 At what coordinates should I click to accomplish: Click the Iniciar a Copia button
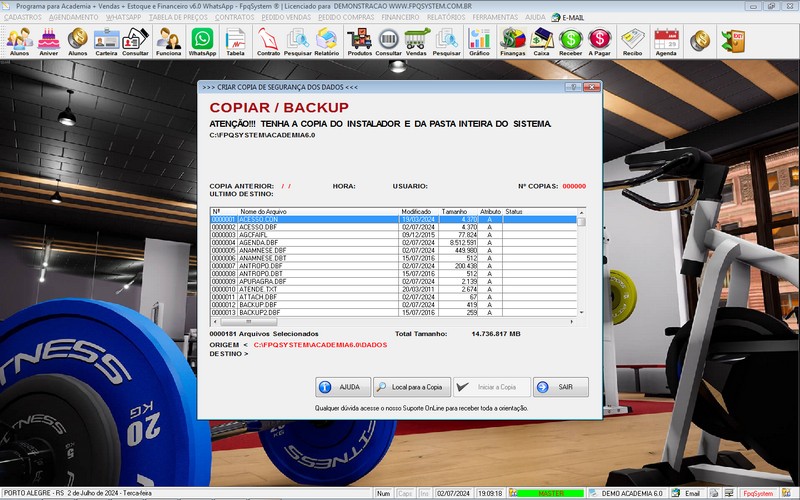point(492,387)
